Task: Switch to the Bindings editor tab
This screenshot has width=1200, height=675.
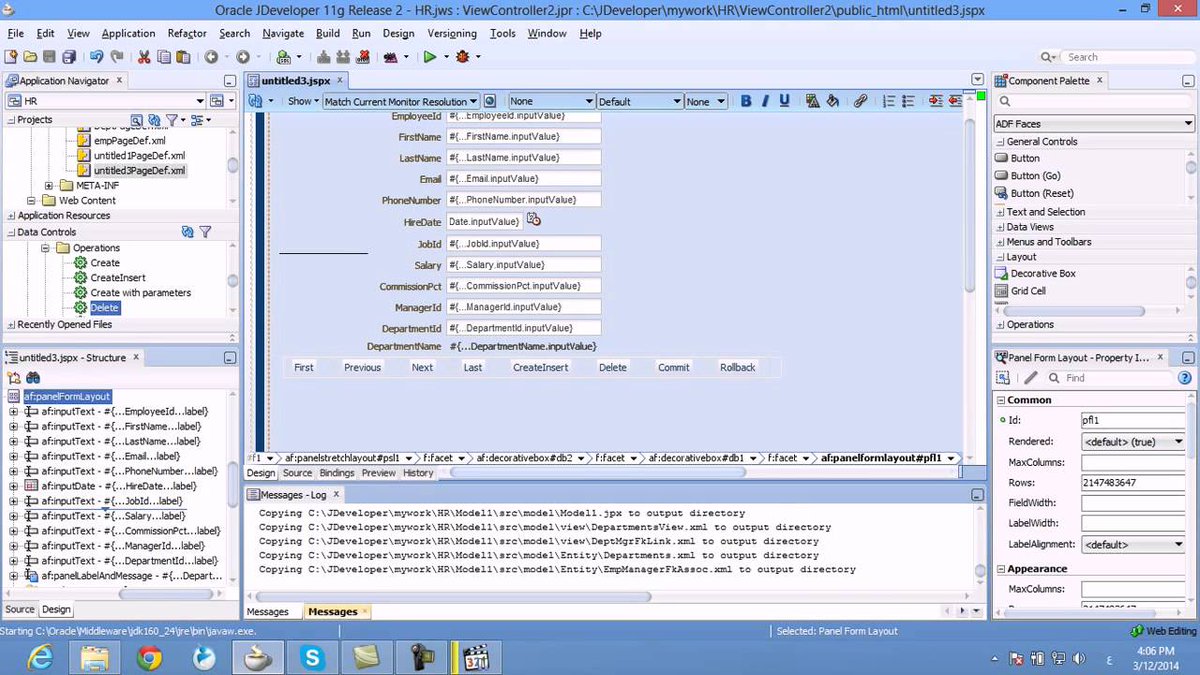Action: pyautogui.click(x=336, y=473)
